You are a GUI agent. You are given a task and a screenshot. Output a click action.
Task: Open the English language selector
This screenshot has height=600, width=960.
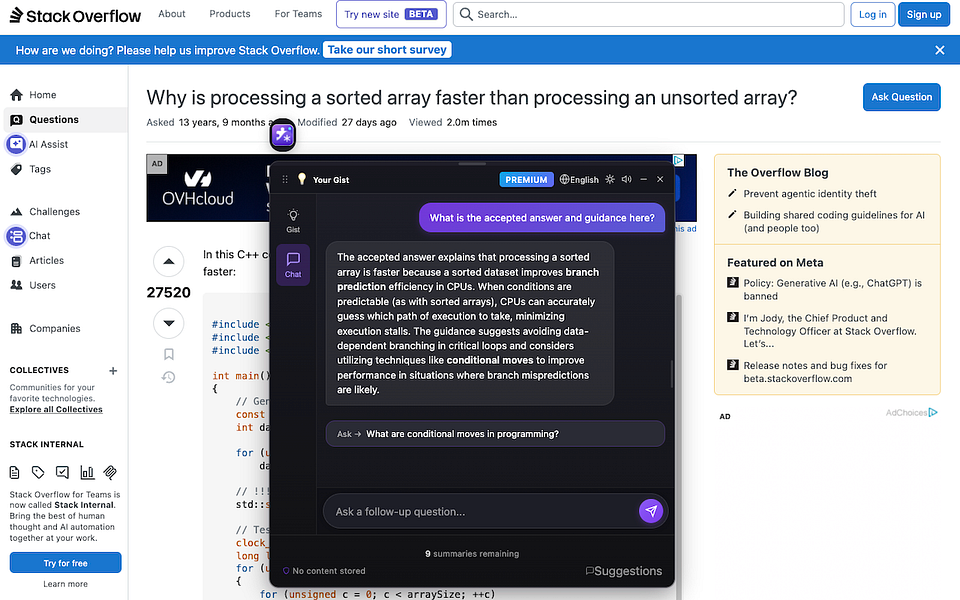(x=579, y=179)
